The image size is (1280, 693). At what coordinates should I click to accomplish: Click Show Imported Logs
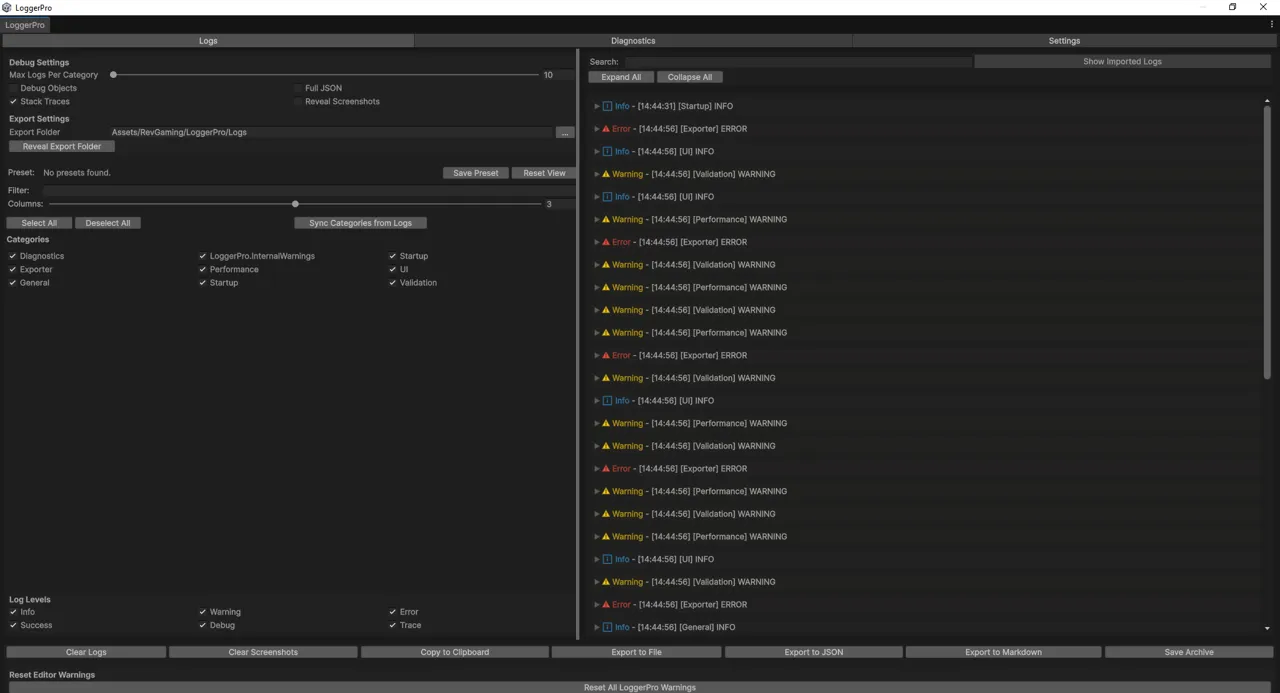coord(1122,62)
